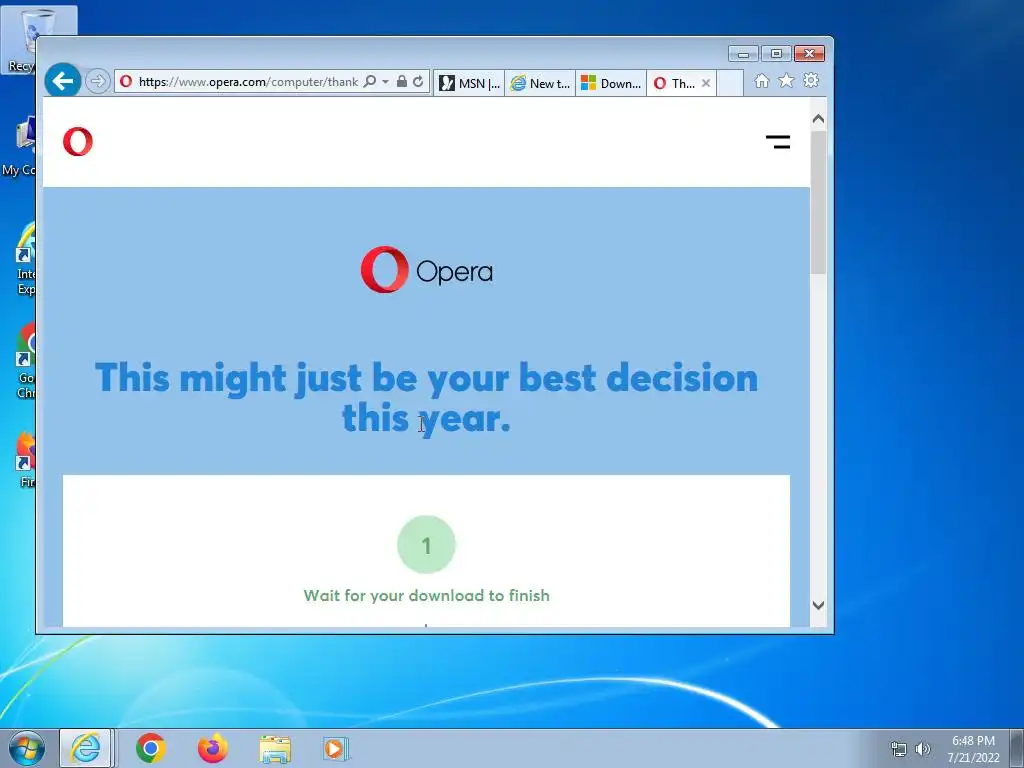Switch to the Download Microsoft tab
The height and width of the screenshot is (768, 1024).
(x=611, y=83)
